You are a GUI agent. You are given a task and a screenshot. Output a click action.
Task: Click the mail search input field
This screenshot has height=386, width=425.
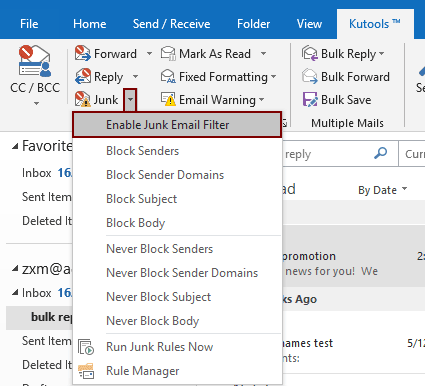[340, 154]
